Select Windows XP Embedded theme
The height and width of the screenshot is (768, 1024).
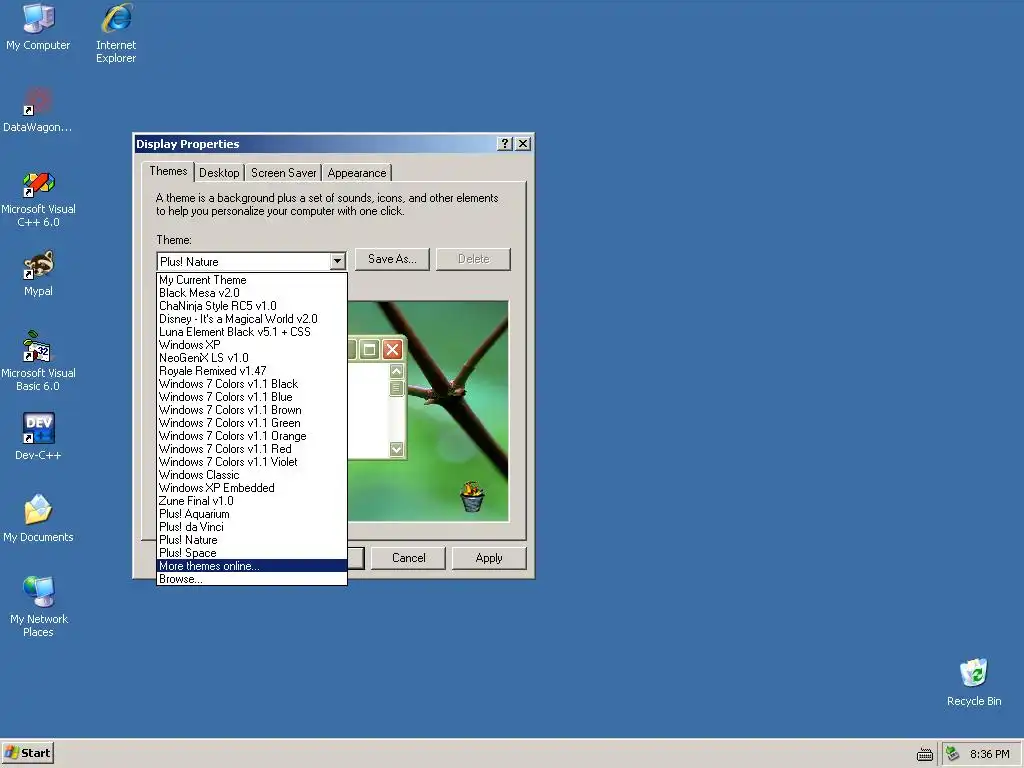(x=251, y=488)
